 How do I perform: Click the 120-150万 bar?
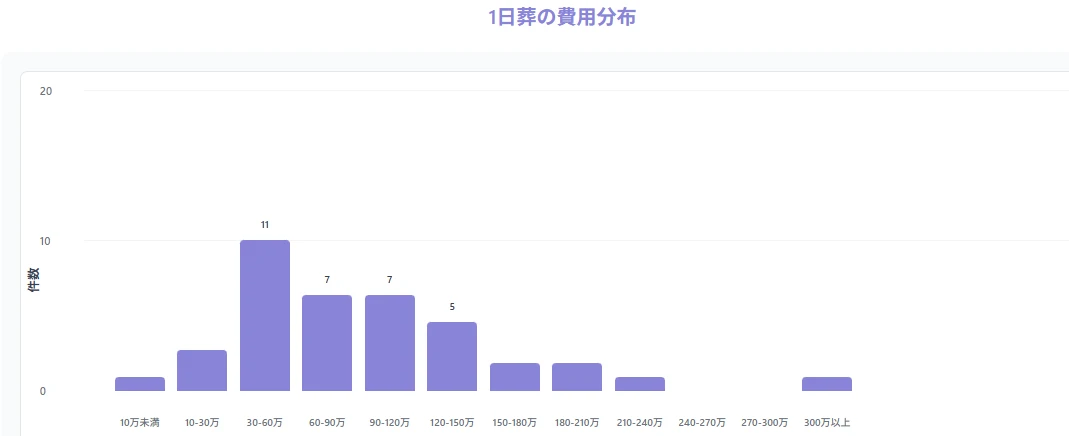tap(452, 356)
